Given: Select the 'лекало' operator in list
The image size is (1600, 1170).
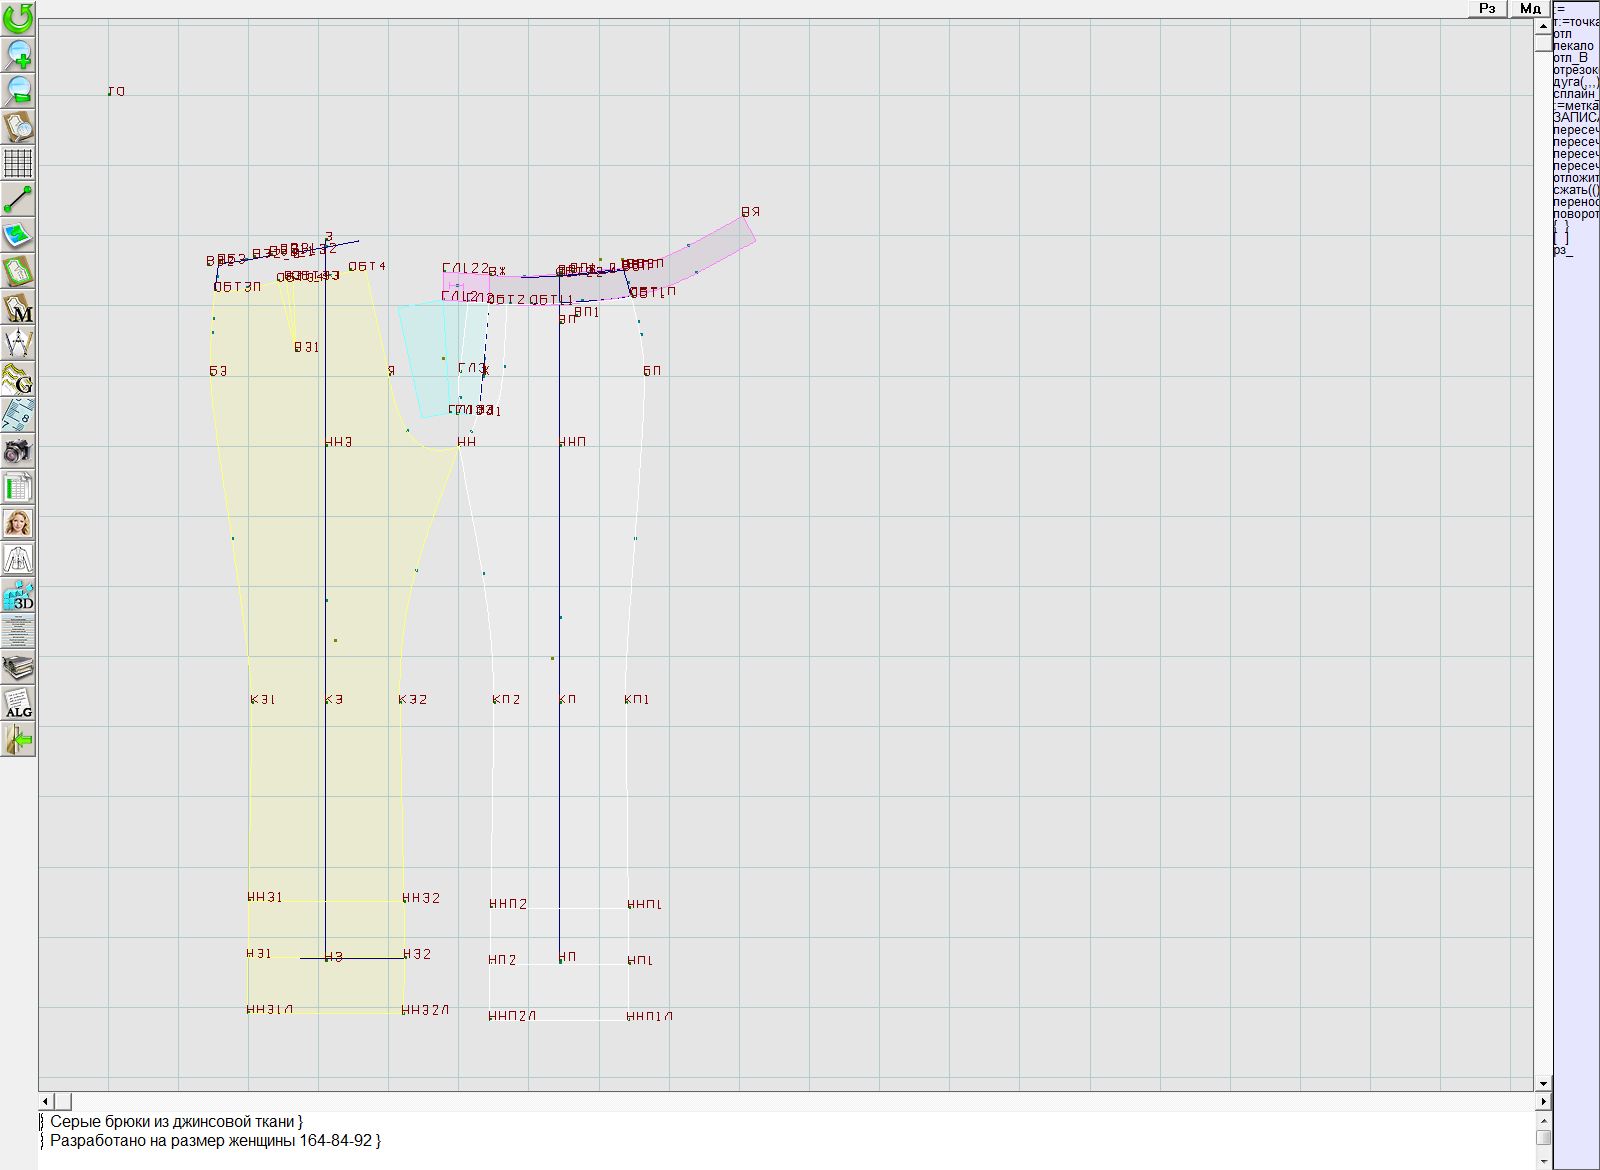Looking at the screenshot, I should (1574, 46).
